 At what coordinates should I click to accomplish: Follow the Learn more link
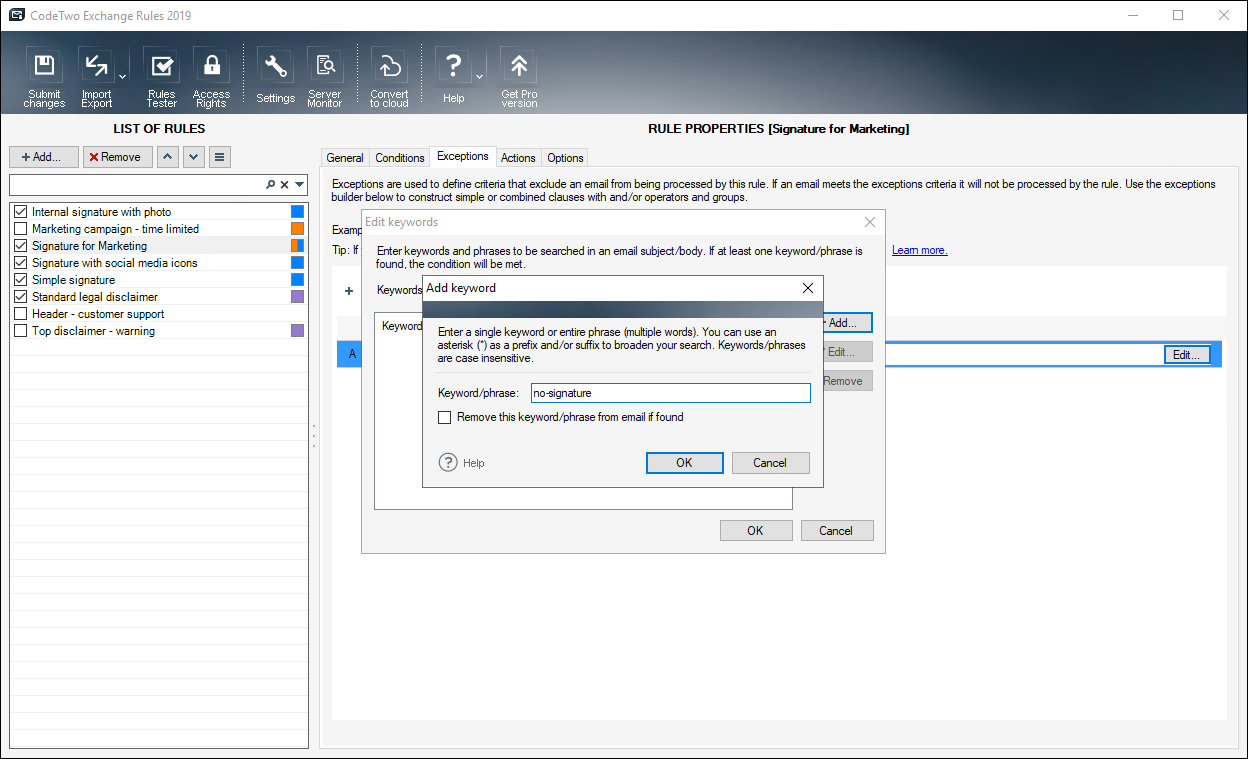pos(920,250)
